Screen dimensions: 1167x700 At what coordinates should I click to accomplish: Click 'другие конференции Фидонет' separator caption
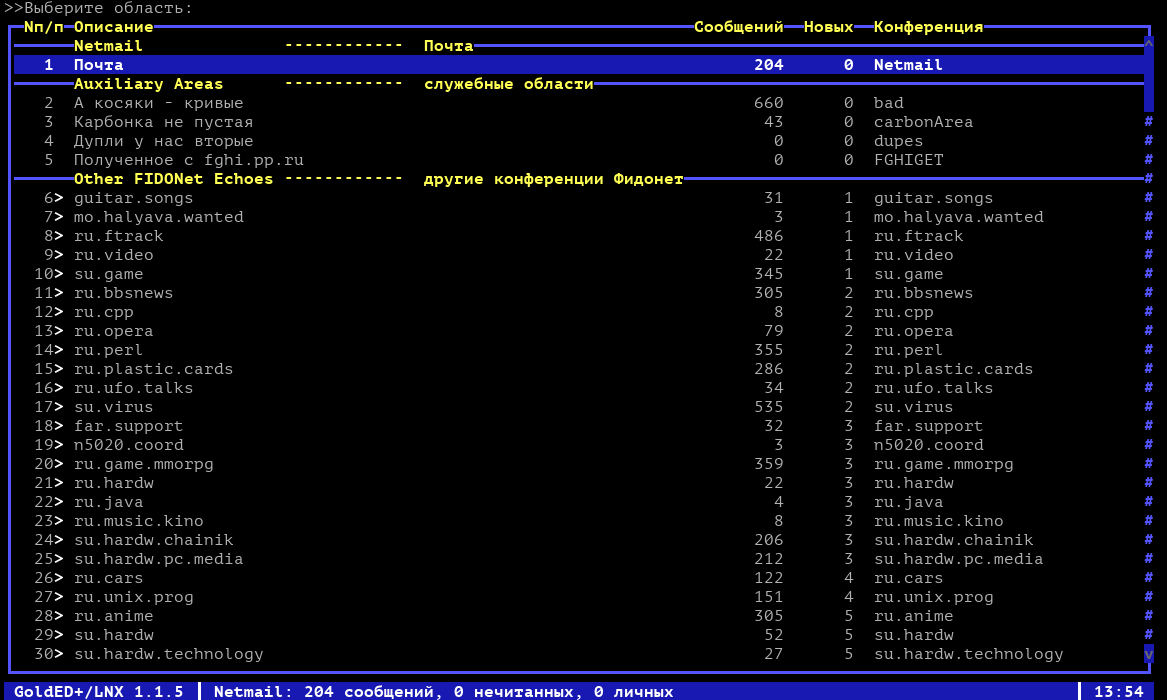[x=553, y=179]
